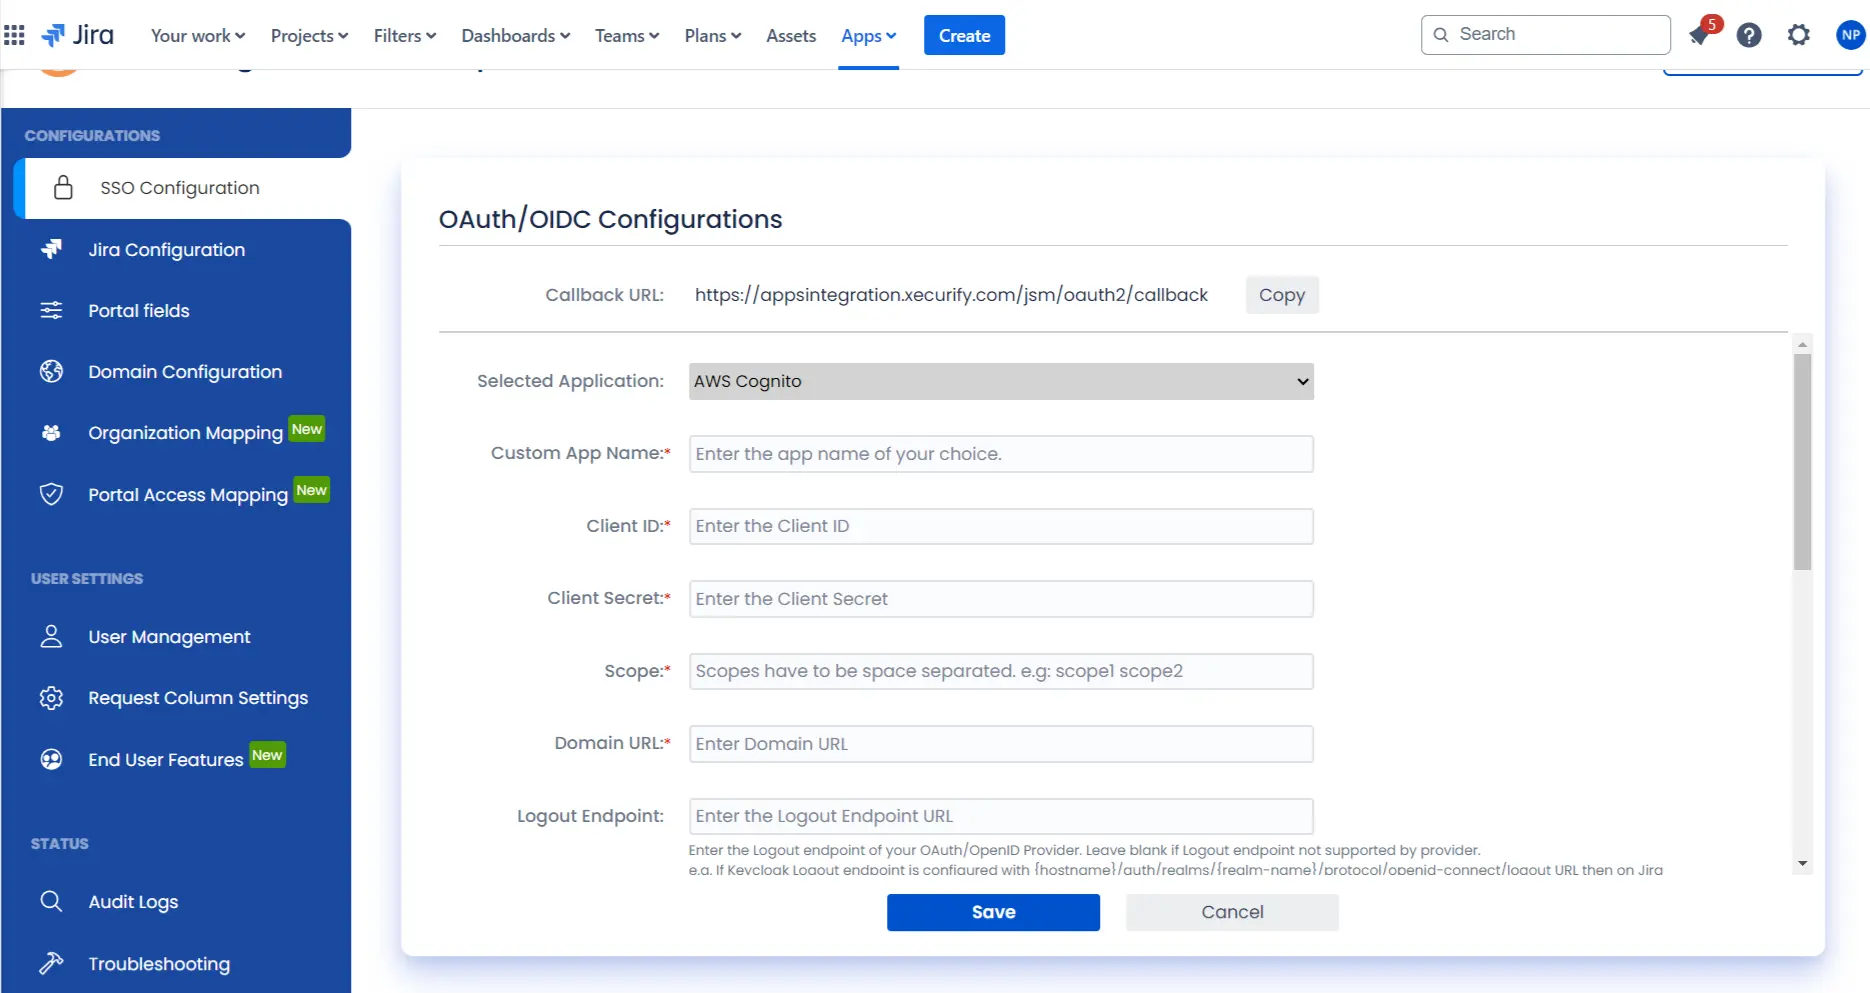Click the New badge beside End User Features
Screen dimensions: 1870x993
point(267,755)
